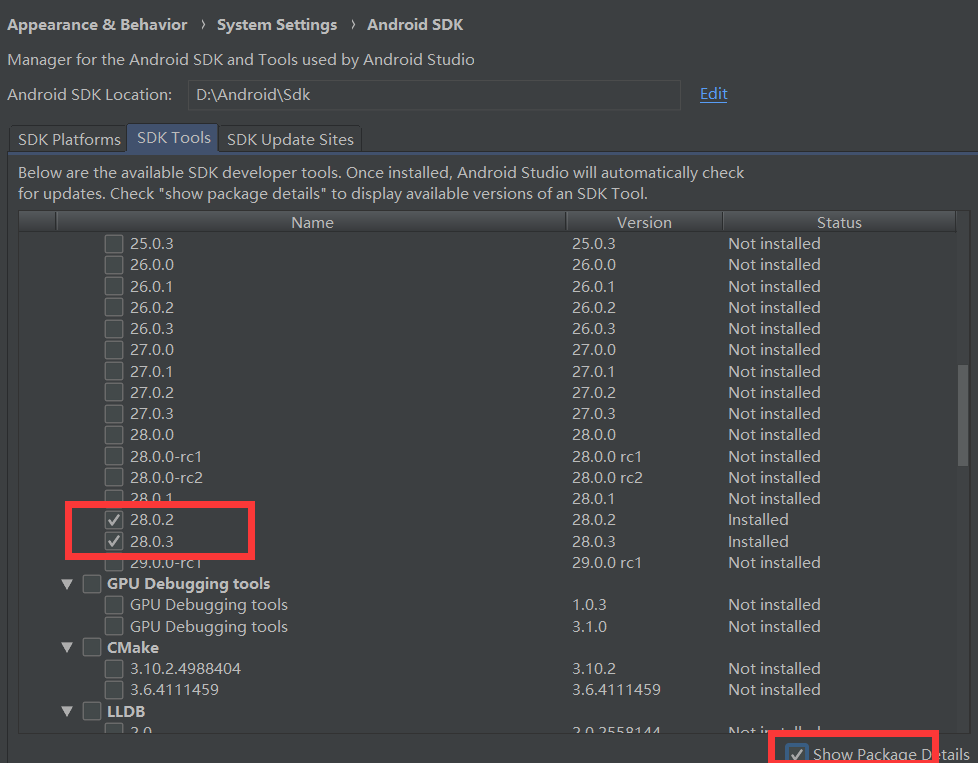978x763 pixels.
Task: Collapse the GPU Debugging tools group
Action: tap(66, 583)
